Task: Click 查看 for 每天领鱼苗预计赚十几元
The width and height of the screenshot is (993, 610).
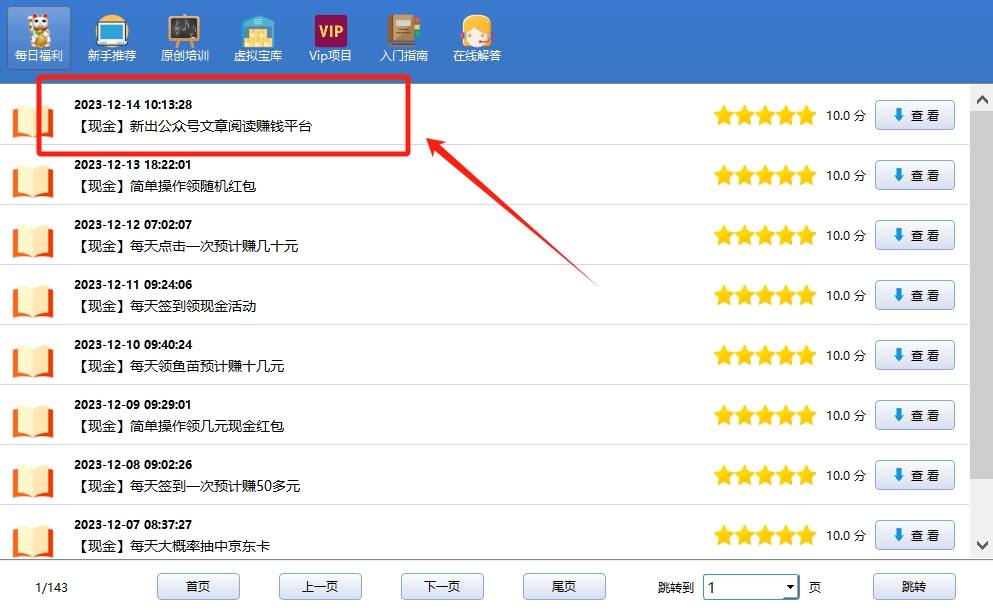Action: [914, 355]
